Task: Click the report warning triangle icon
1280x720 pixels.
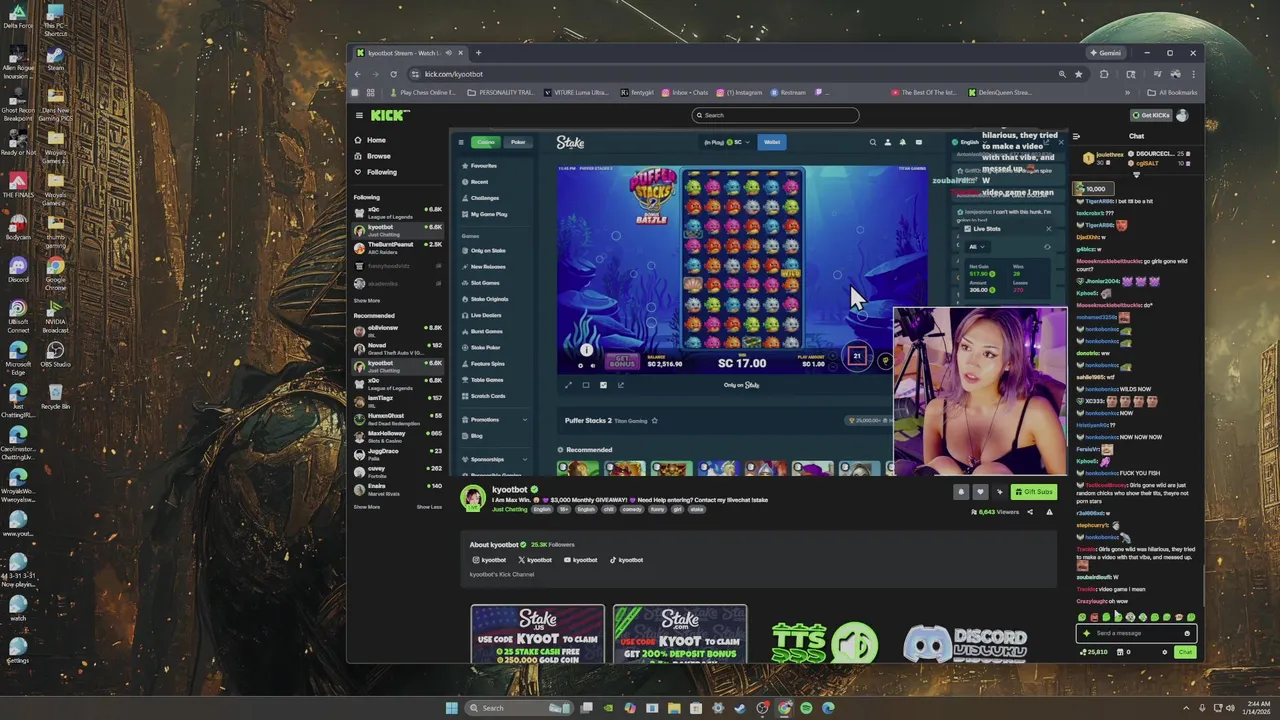Action: (1049, 512)
